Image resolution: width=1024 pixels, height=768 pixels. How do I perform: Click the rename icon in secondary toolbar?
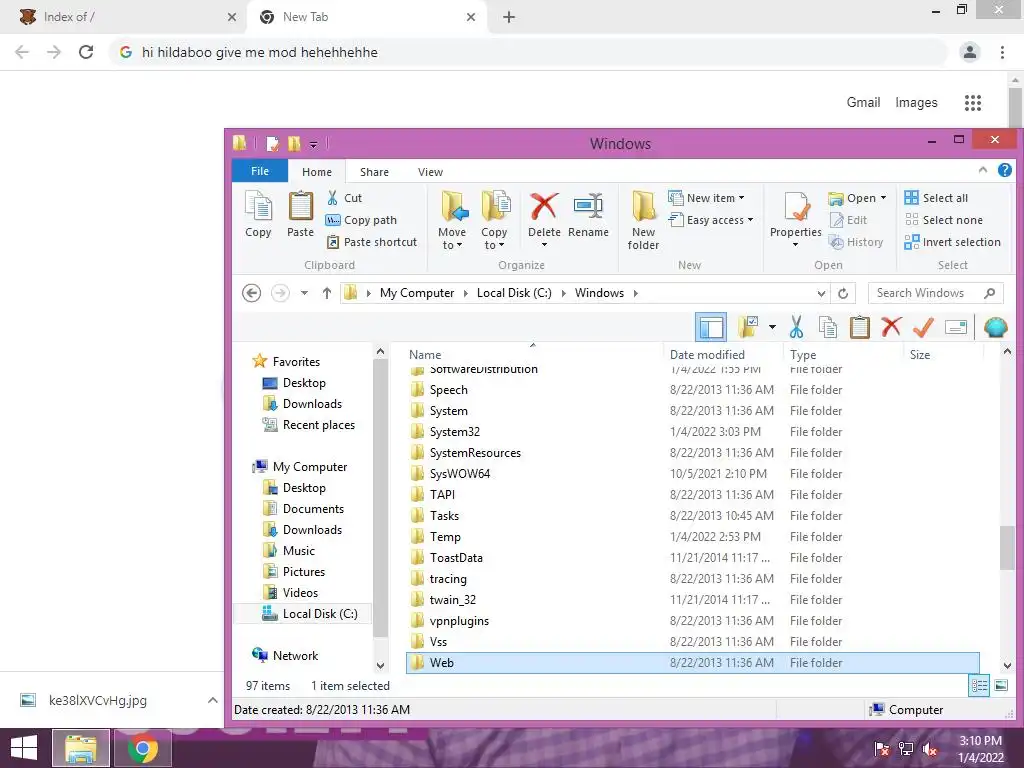[955, 327]
